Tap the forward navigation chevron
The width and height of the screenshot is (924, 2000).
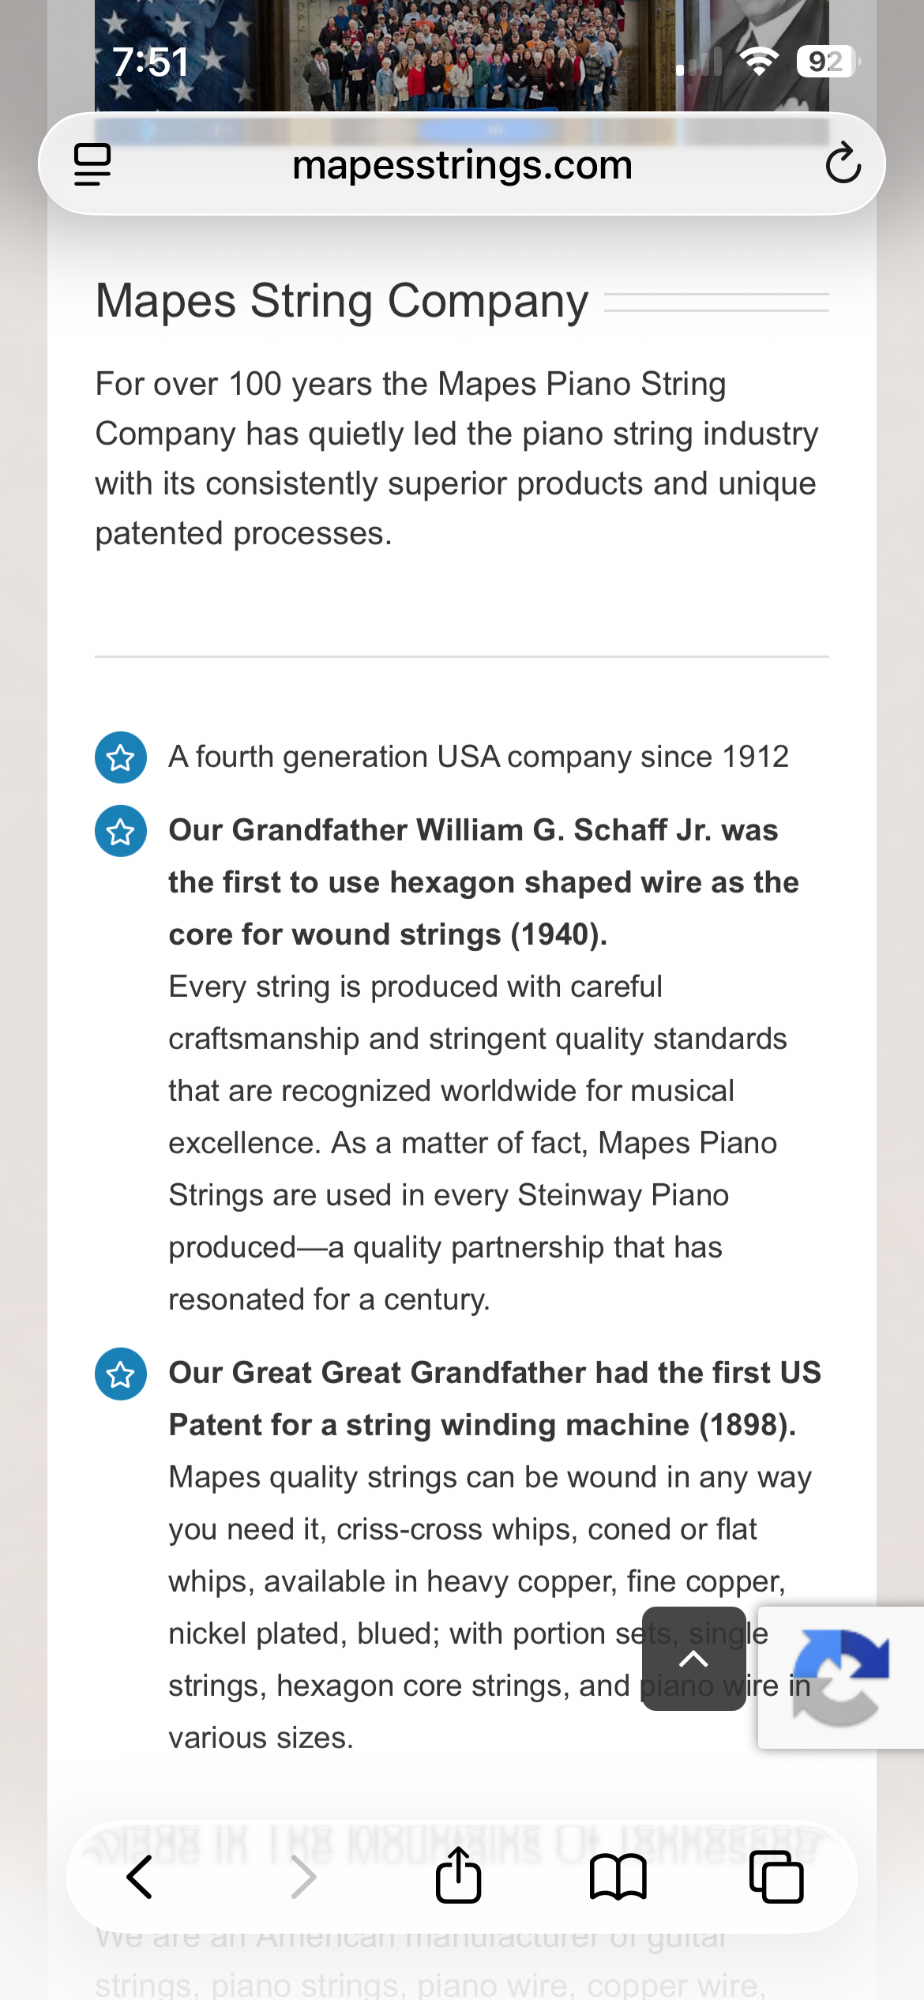tap(303, 1877)
